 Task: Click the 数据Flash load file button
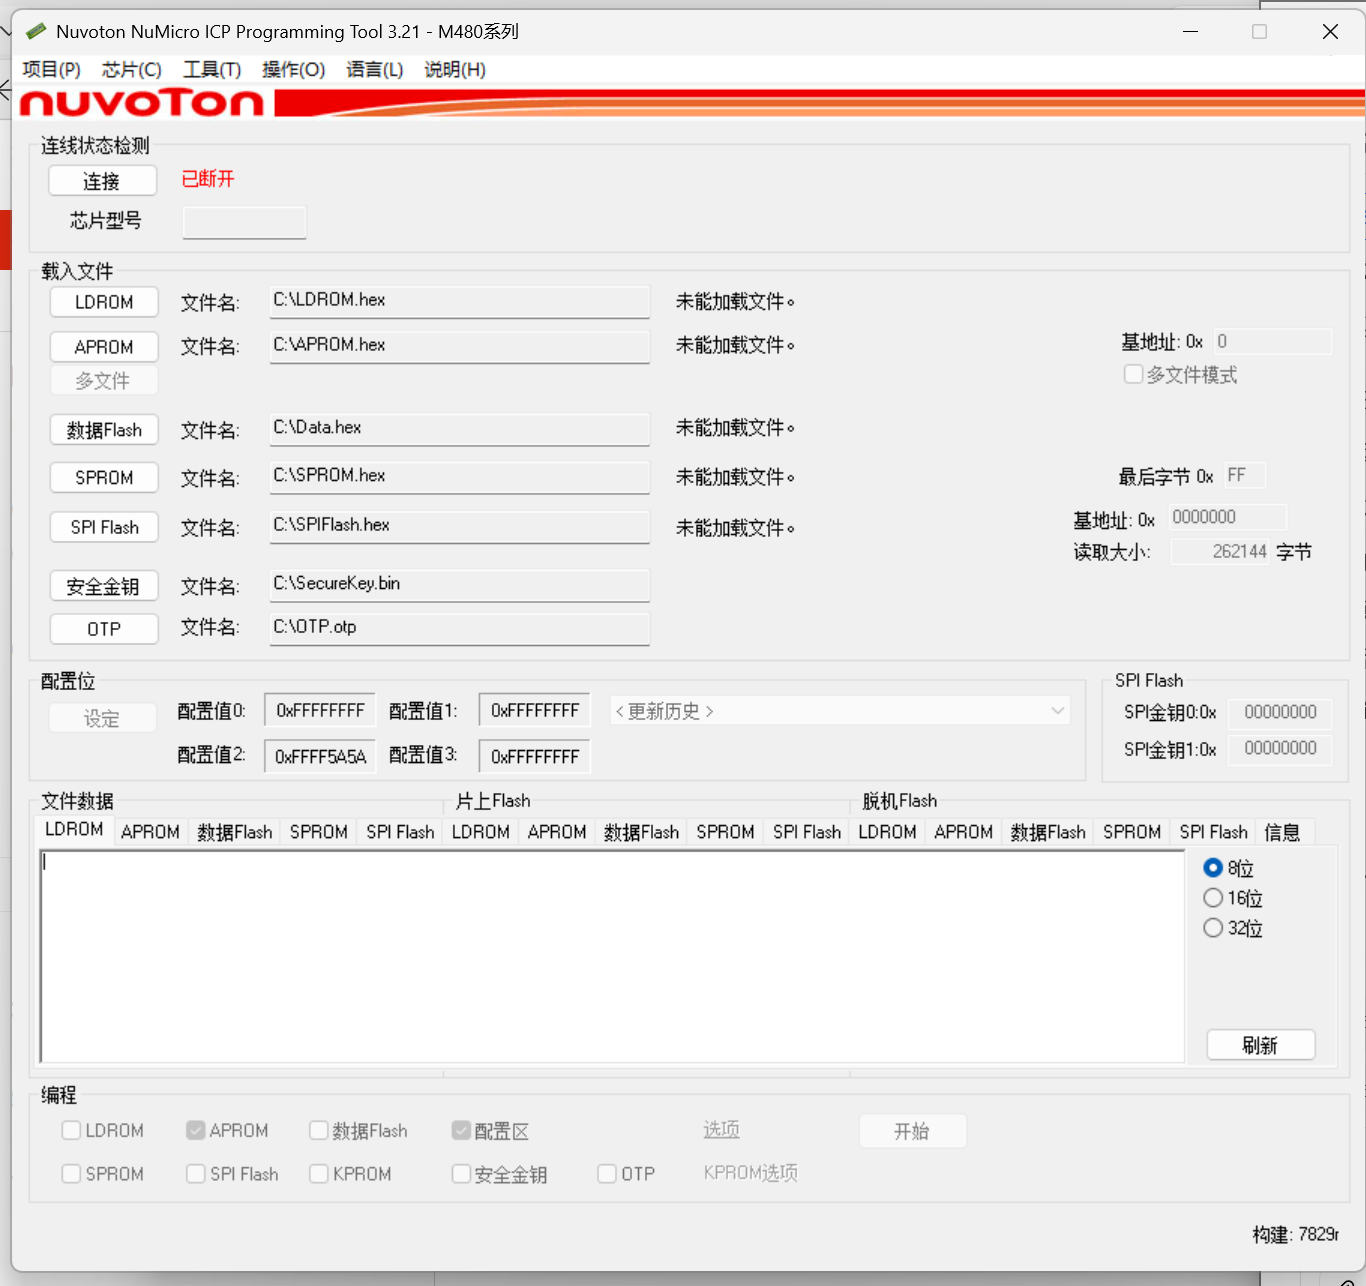tap(104, 430)
